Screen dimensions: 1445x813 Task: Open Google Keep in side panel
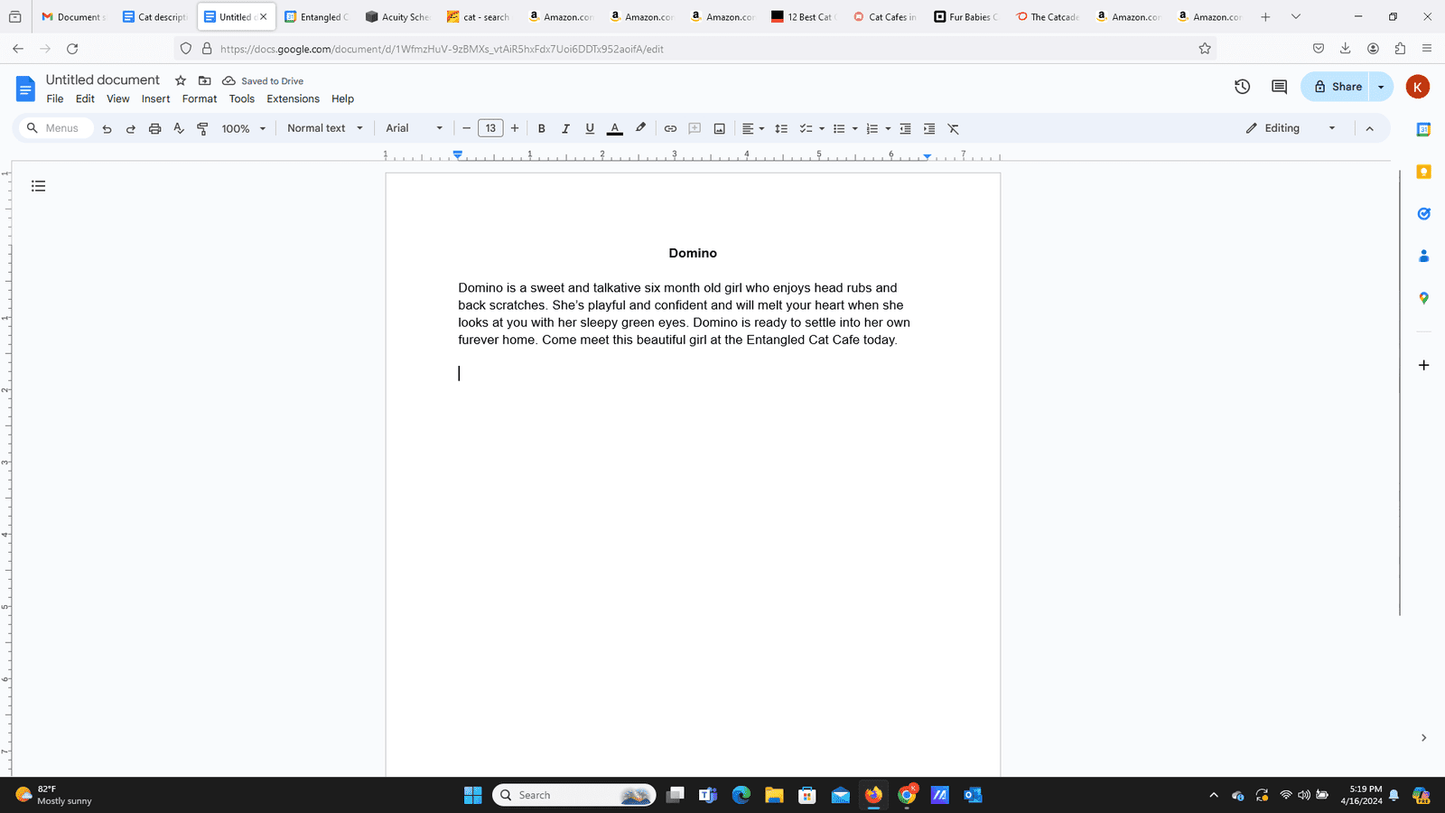[x=1424, y=172]
